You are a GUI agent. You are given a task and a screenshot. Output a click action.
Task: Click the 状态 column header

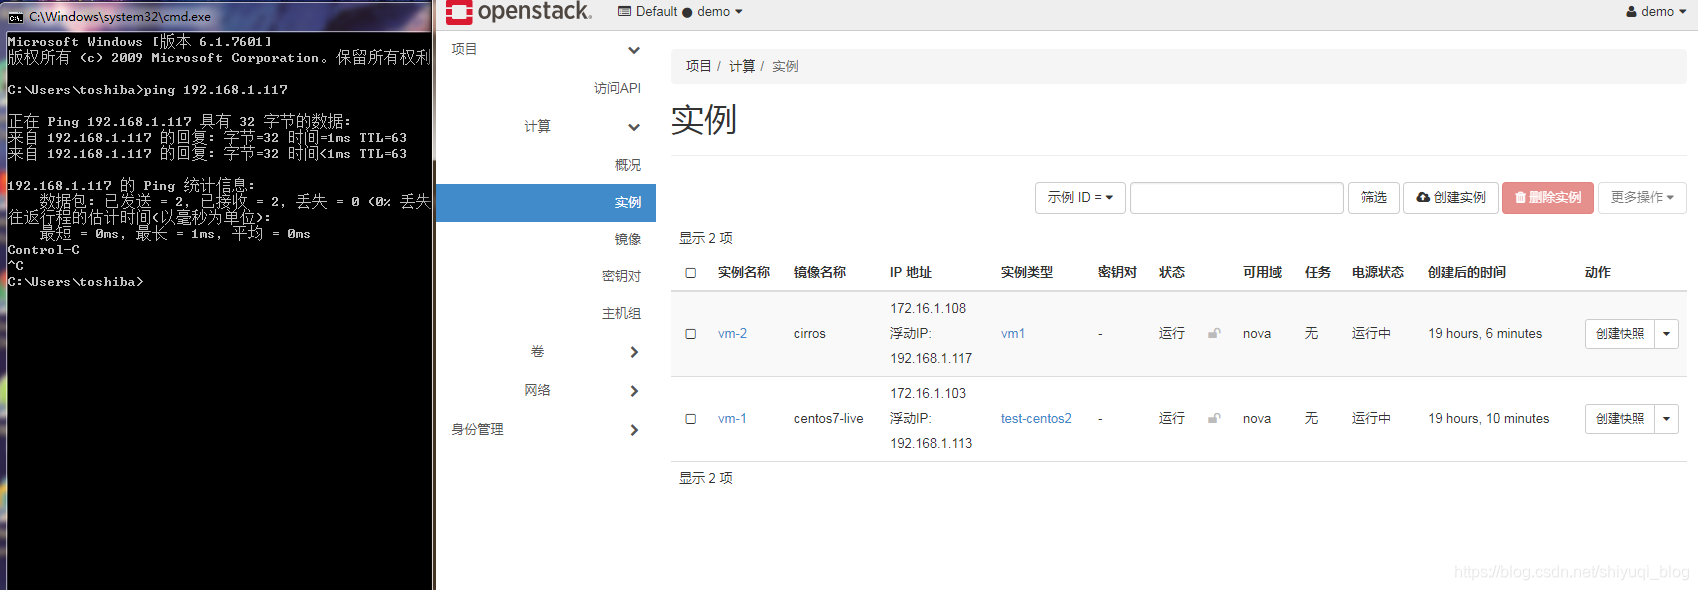tap(1172, 273)
